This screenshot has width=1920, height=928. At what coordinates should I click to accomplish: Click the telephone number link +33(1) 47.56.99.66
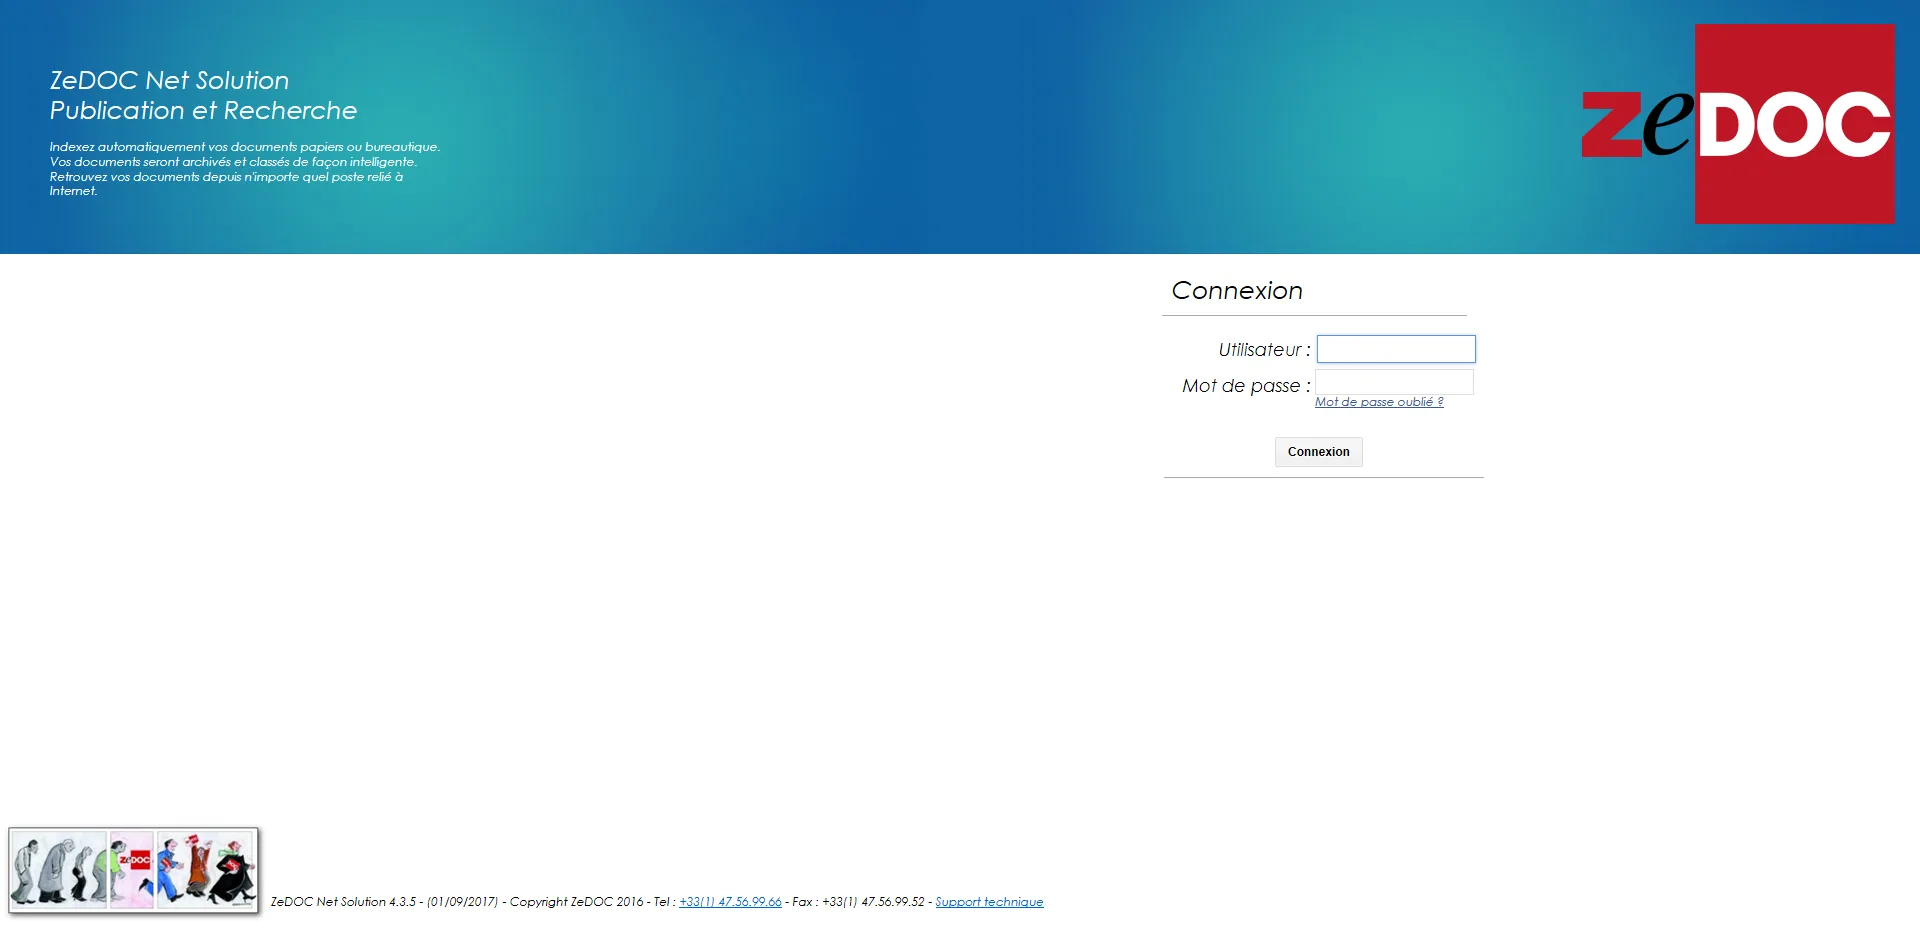(730, 902)
